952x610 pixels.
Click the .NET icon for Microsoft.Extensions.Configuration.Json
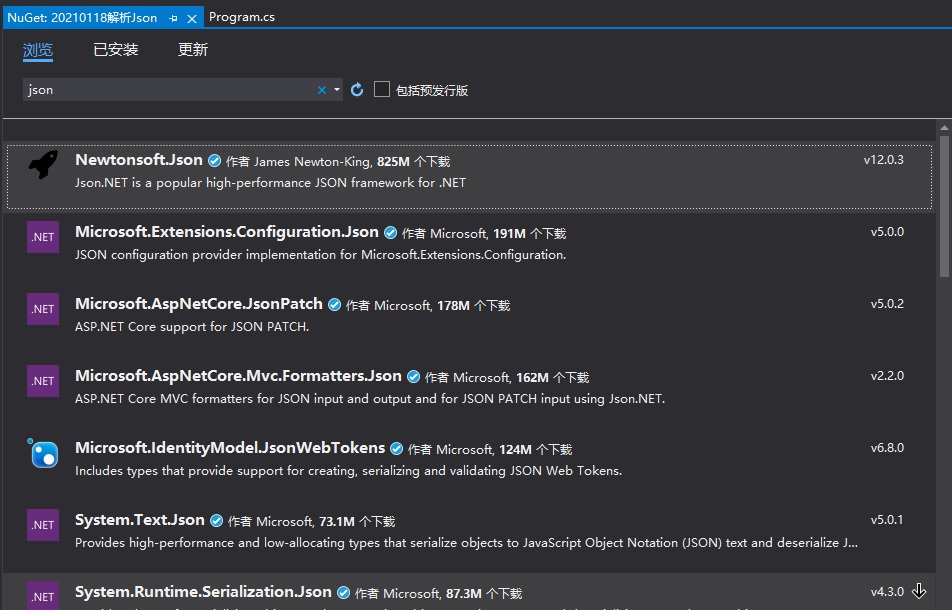coord(43,237)
